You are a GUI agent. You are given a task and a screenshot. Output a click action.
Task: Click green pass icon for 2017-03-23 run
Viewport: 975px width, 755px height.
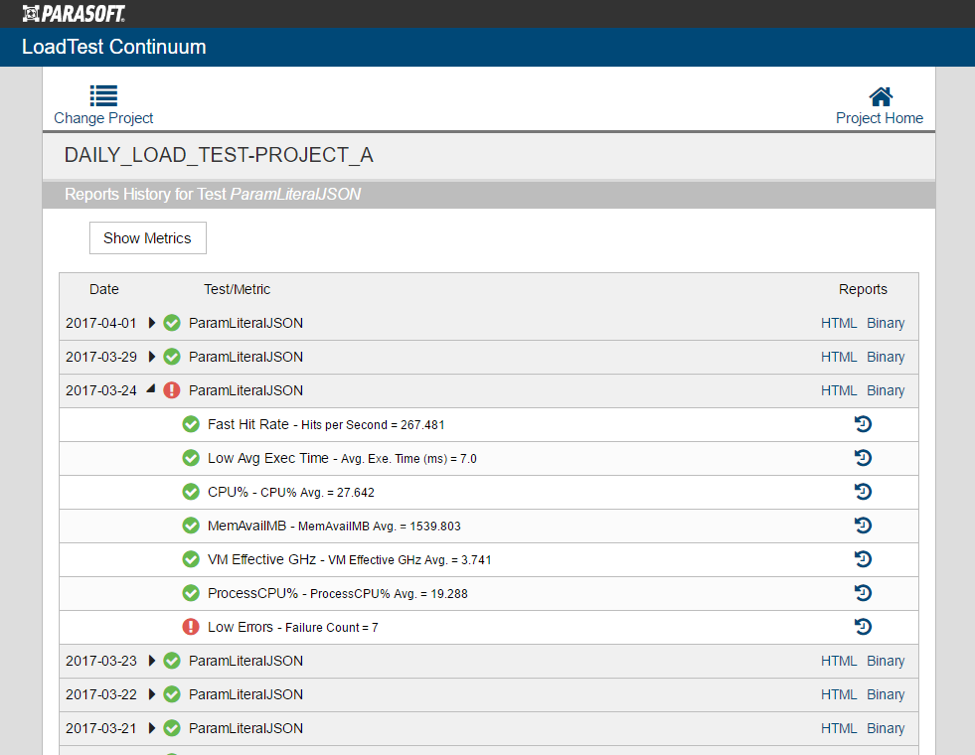172,660
